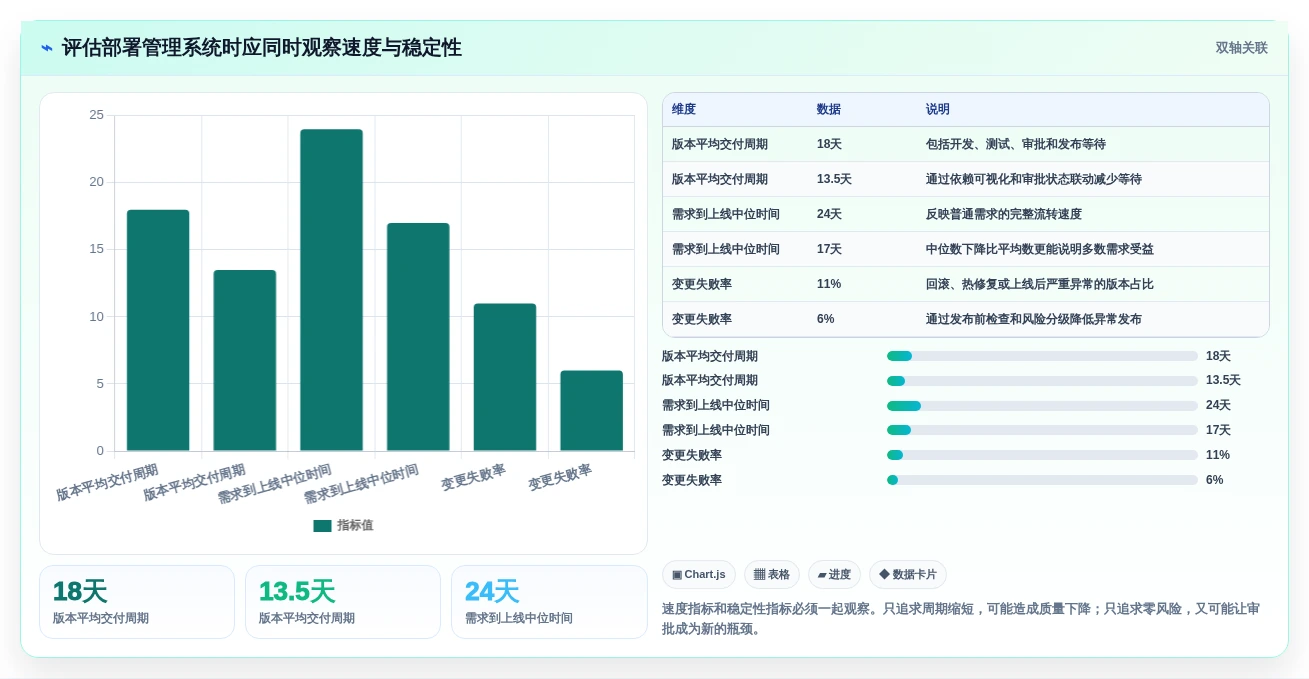Click y-axis label 25 on chart
Viewport: 1309px width, 679px height.
[96, 115]
